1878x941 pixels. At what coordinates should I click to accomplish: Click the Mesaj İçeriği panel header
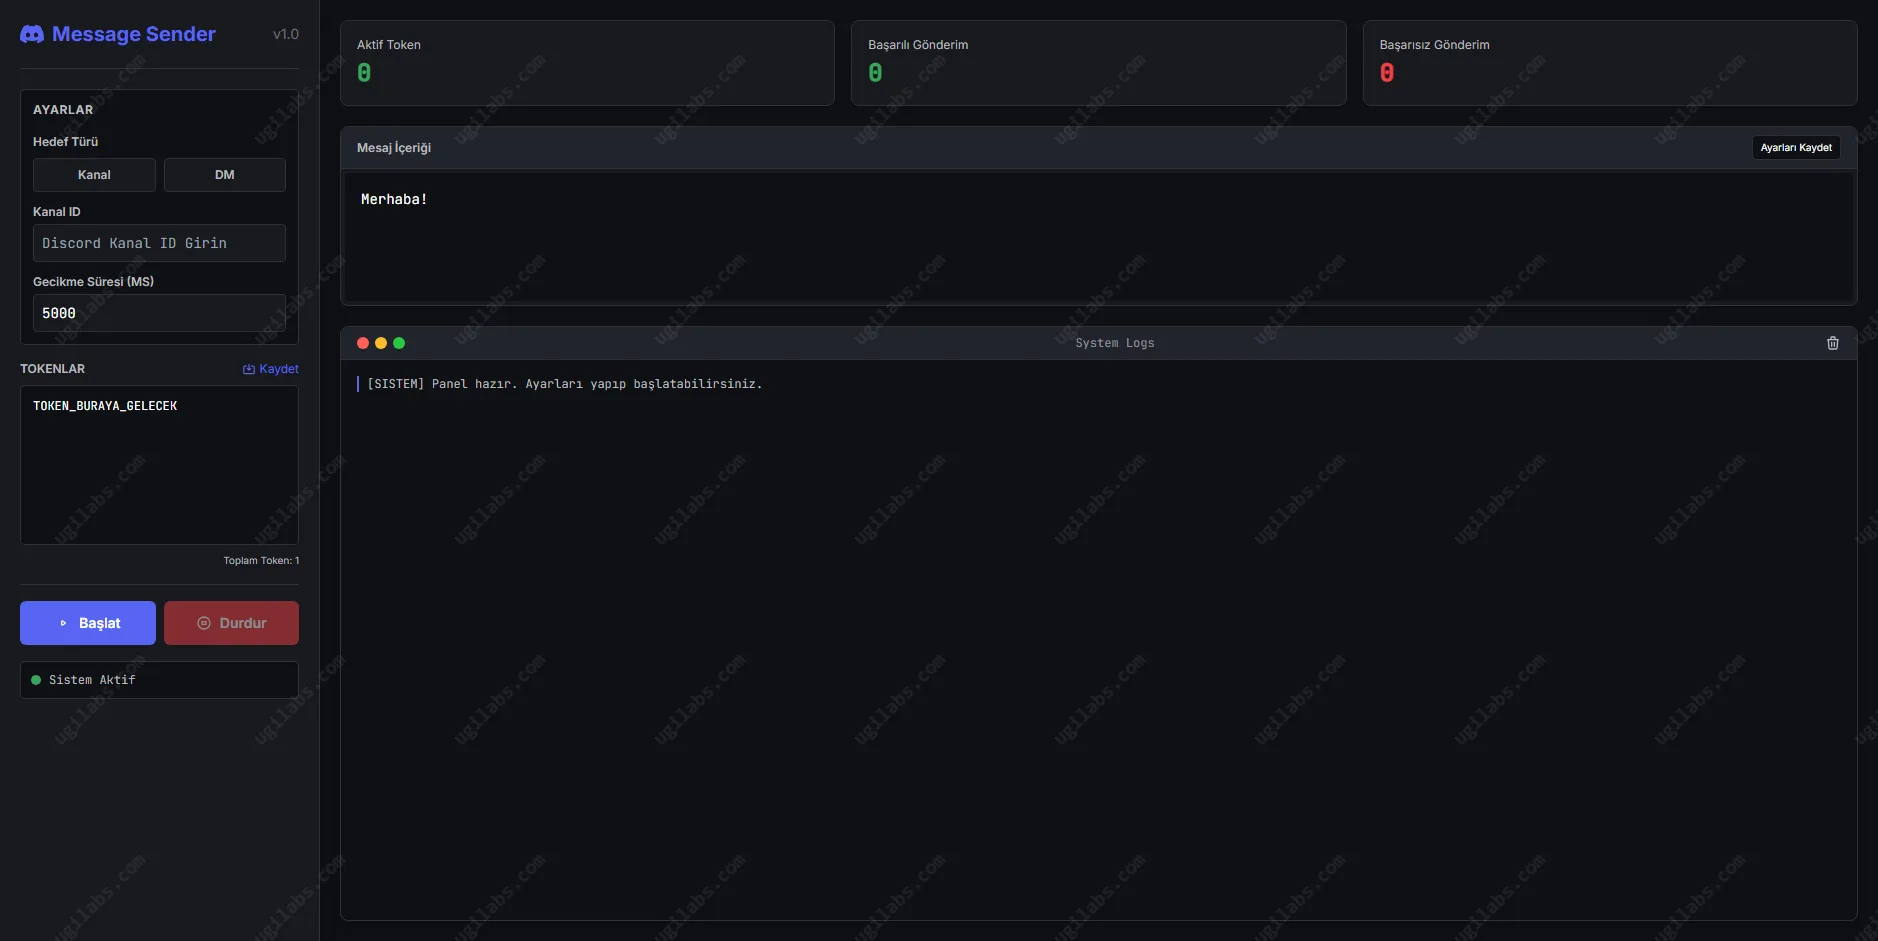click(1098, 148)
